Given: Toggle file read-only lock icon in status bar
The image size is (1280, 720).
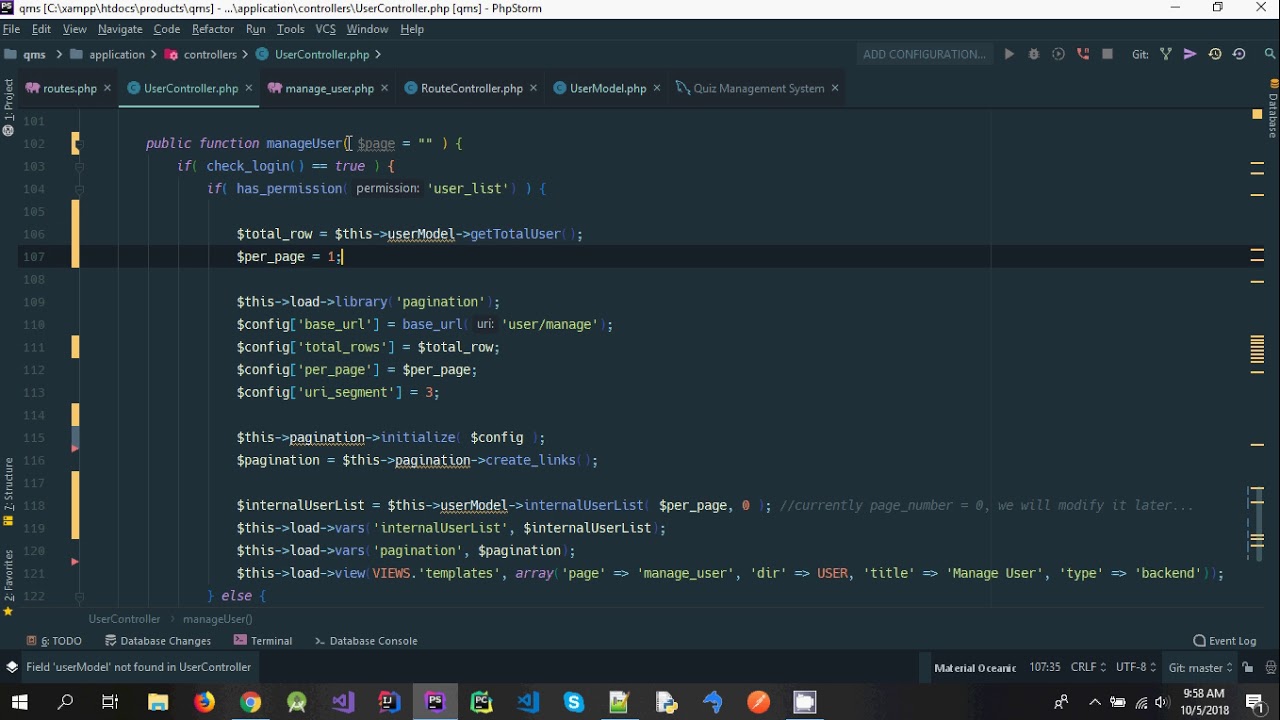Looking at the screenshot, I should click(x=1248, y=667).
